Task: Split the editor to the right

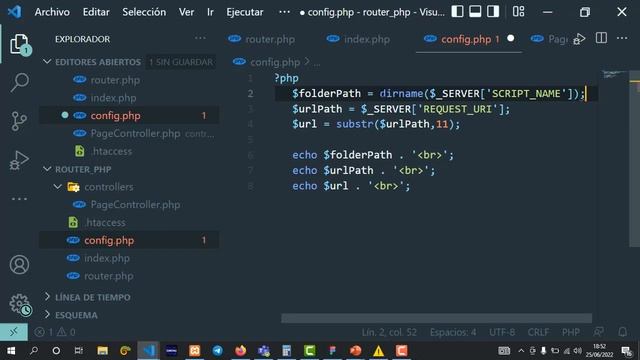Action: coord(601,38)
